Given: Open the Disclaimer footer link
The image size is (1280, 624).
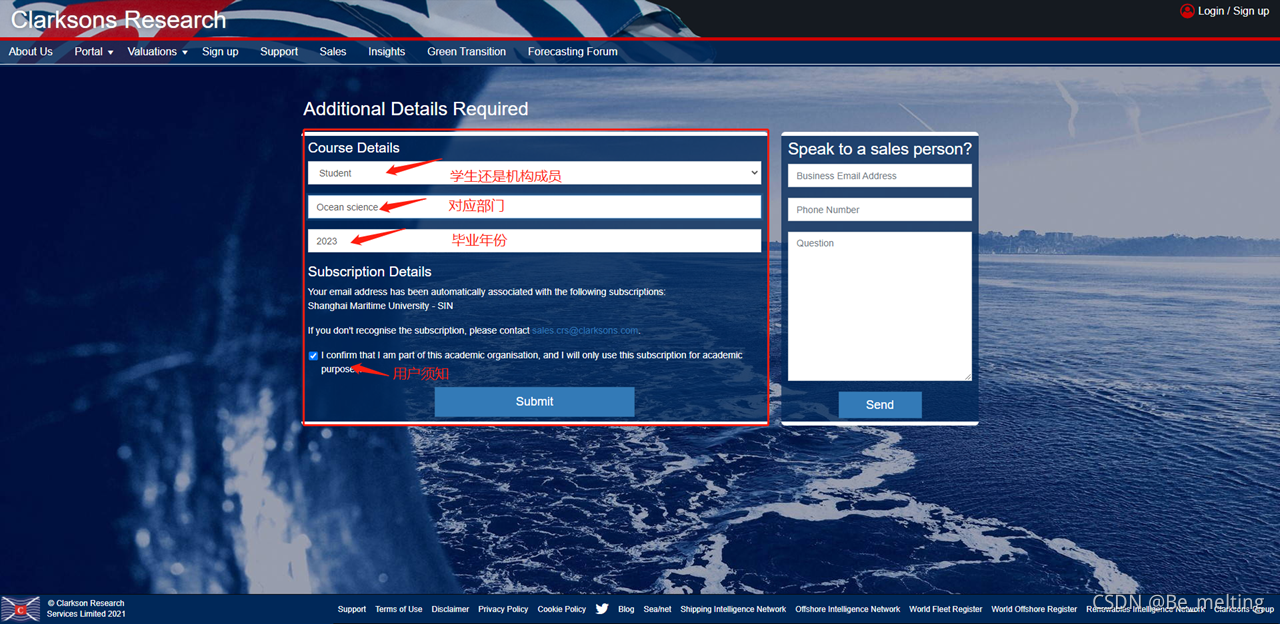Looking at the screenshot, I should (451, 609).
